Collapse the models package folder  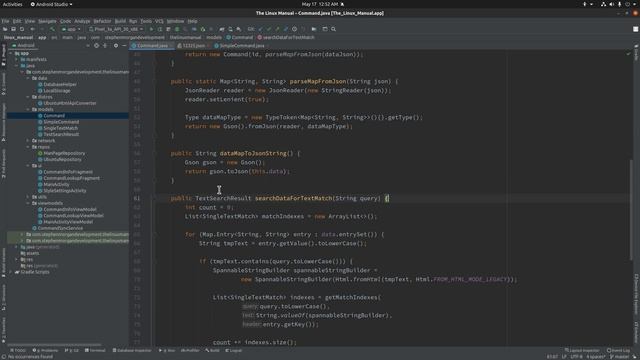pyautogui.click(x=29, y=109)
